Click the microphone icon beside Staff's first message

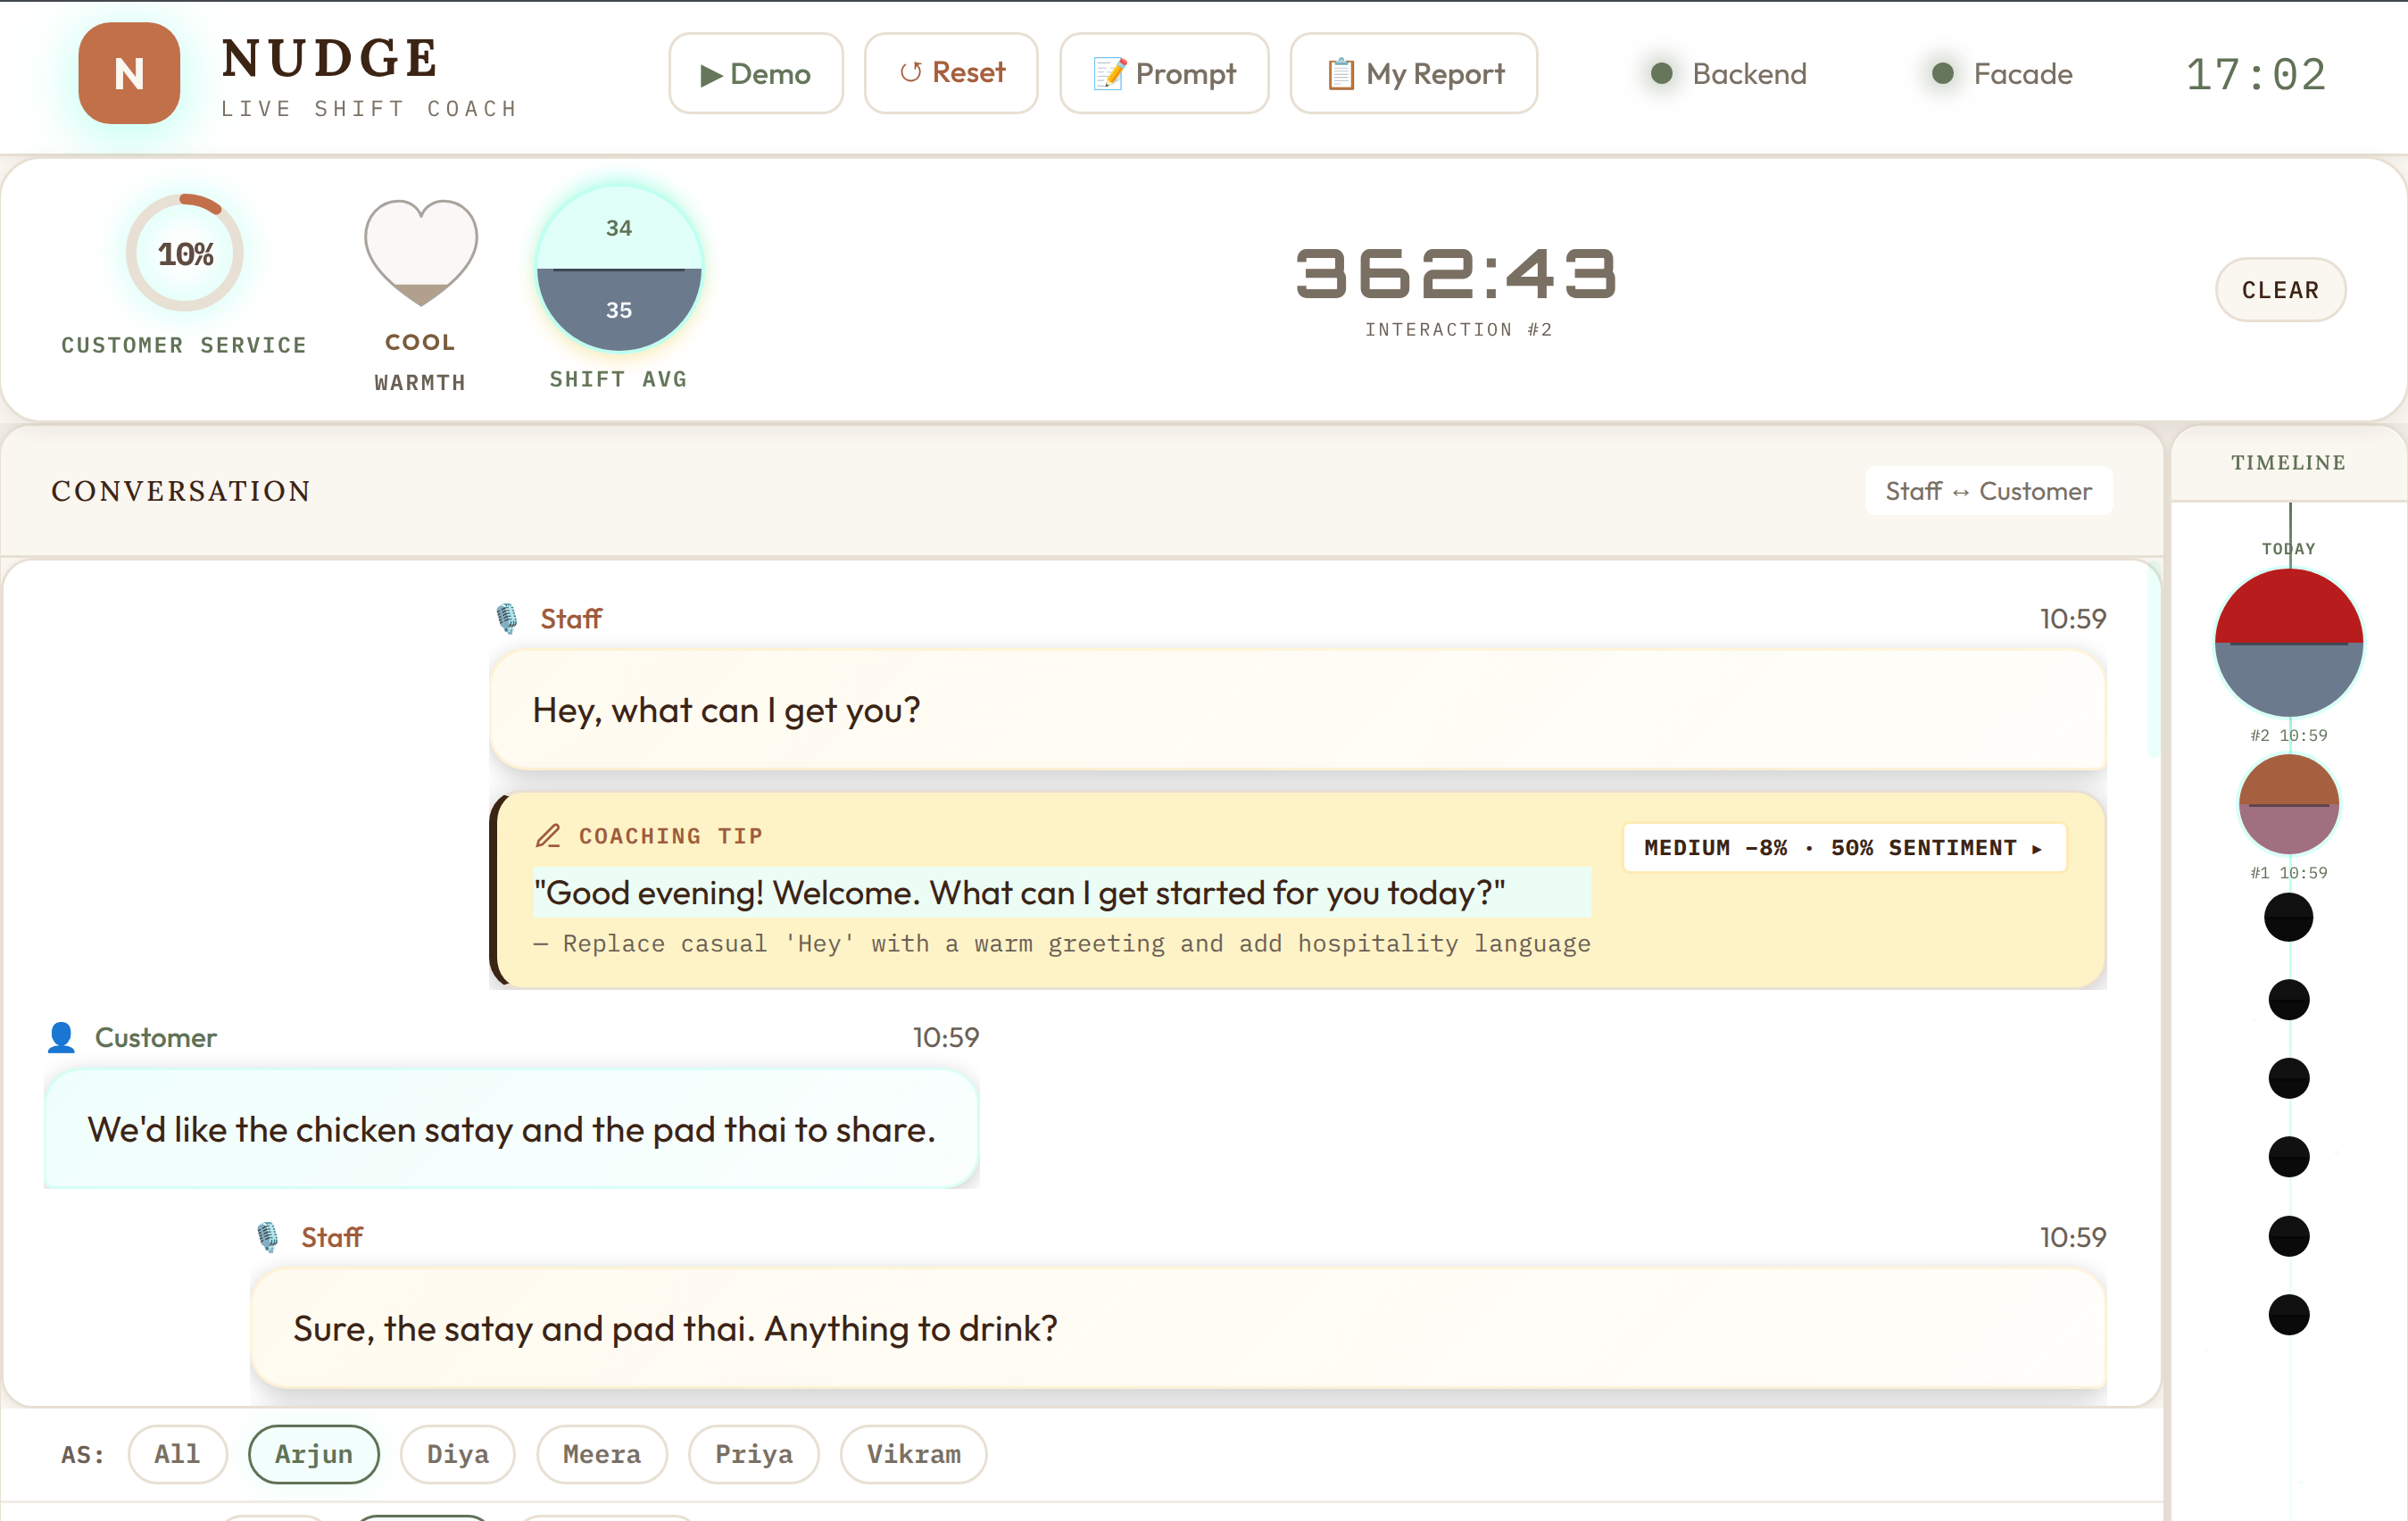pos(506,617)
